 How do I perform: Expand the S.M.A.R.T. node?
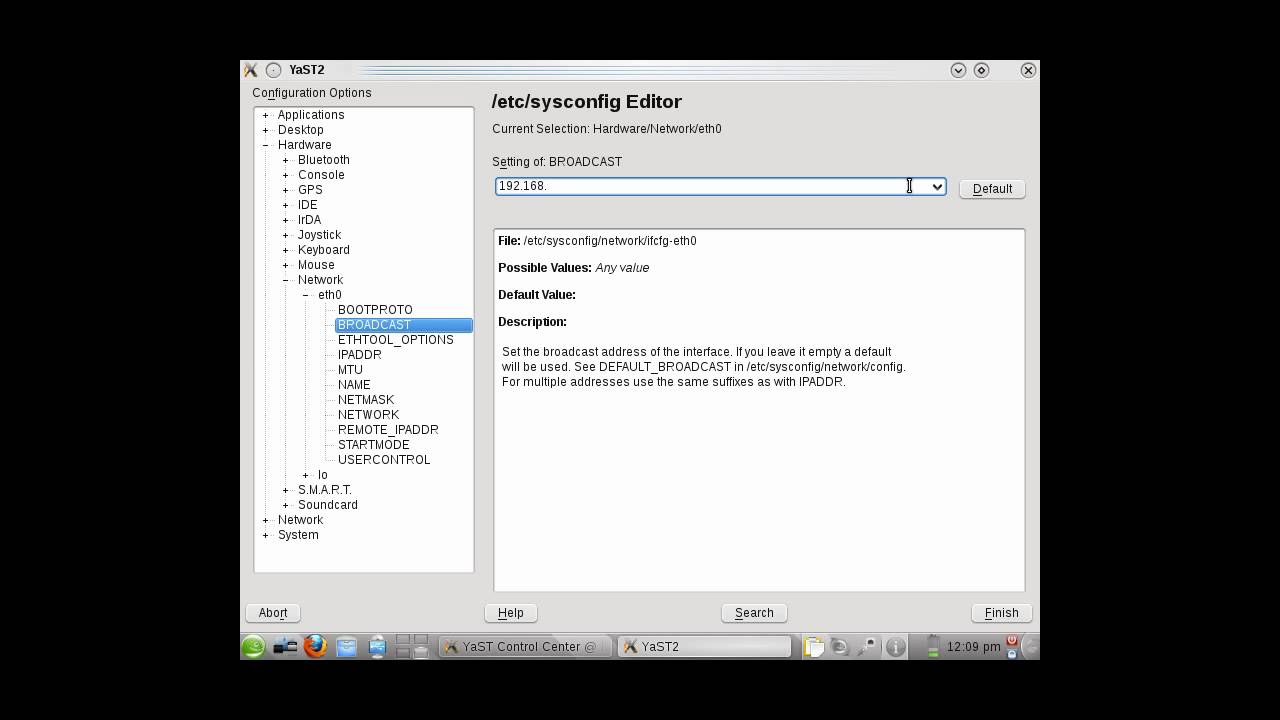286,490
